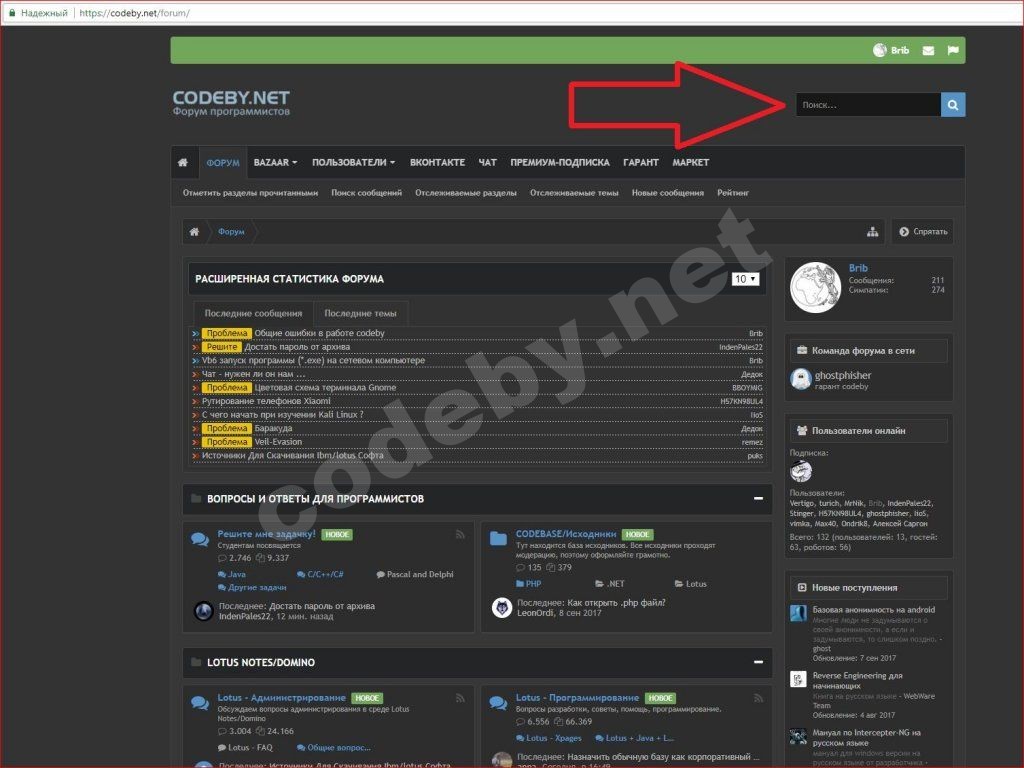Collapse the Вопросы и ответы для программистов category
The width and height of the screenshot is (1024, 768).
coord(758,498)
